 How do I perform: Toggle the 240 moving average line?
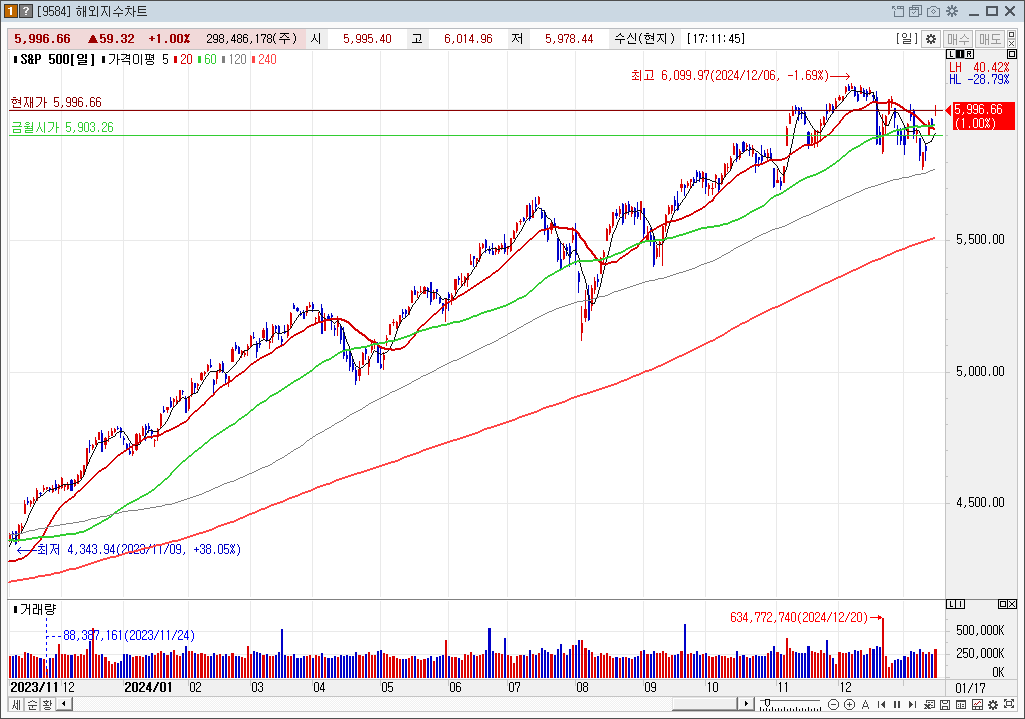click(x=265, y=59)
